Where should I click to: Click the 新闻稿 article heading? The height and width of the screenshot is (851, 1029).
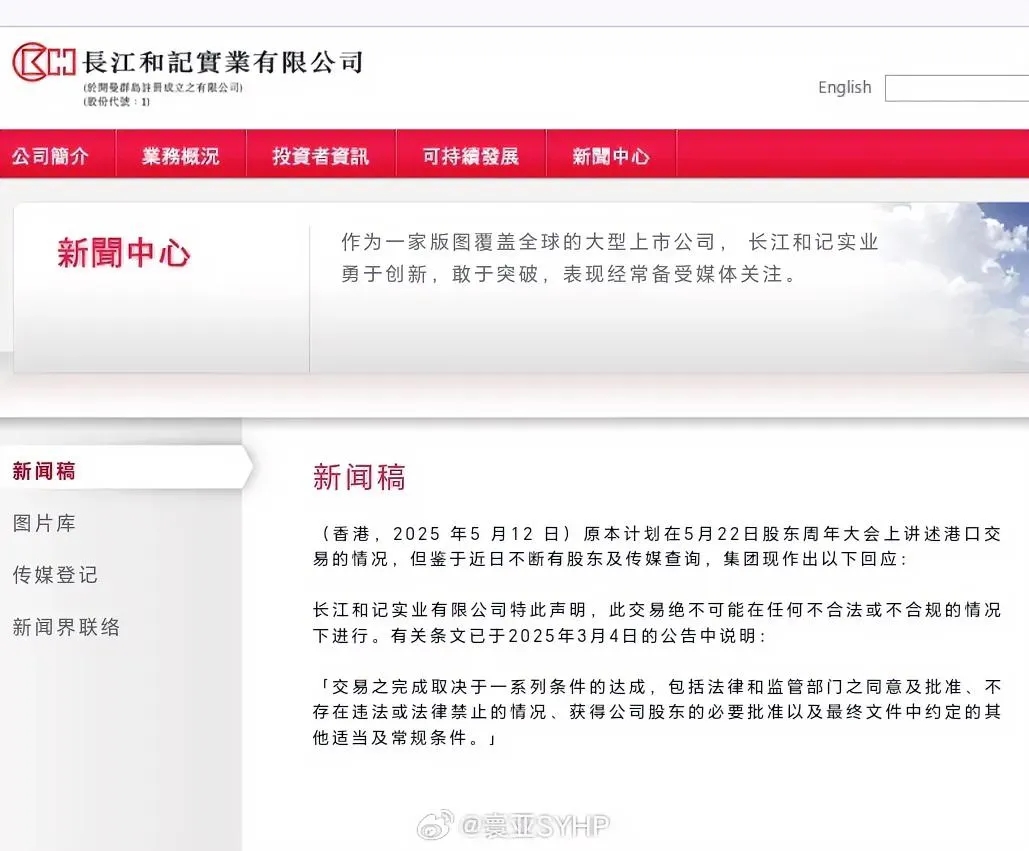tap(359, 477)
